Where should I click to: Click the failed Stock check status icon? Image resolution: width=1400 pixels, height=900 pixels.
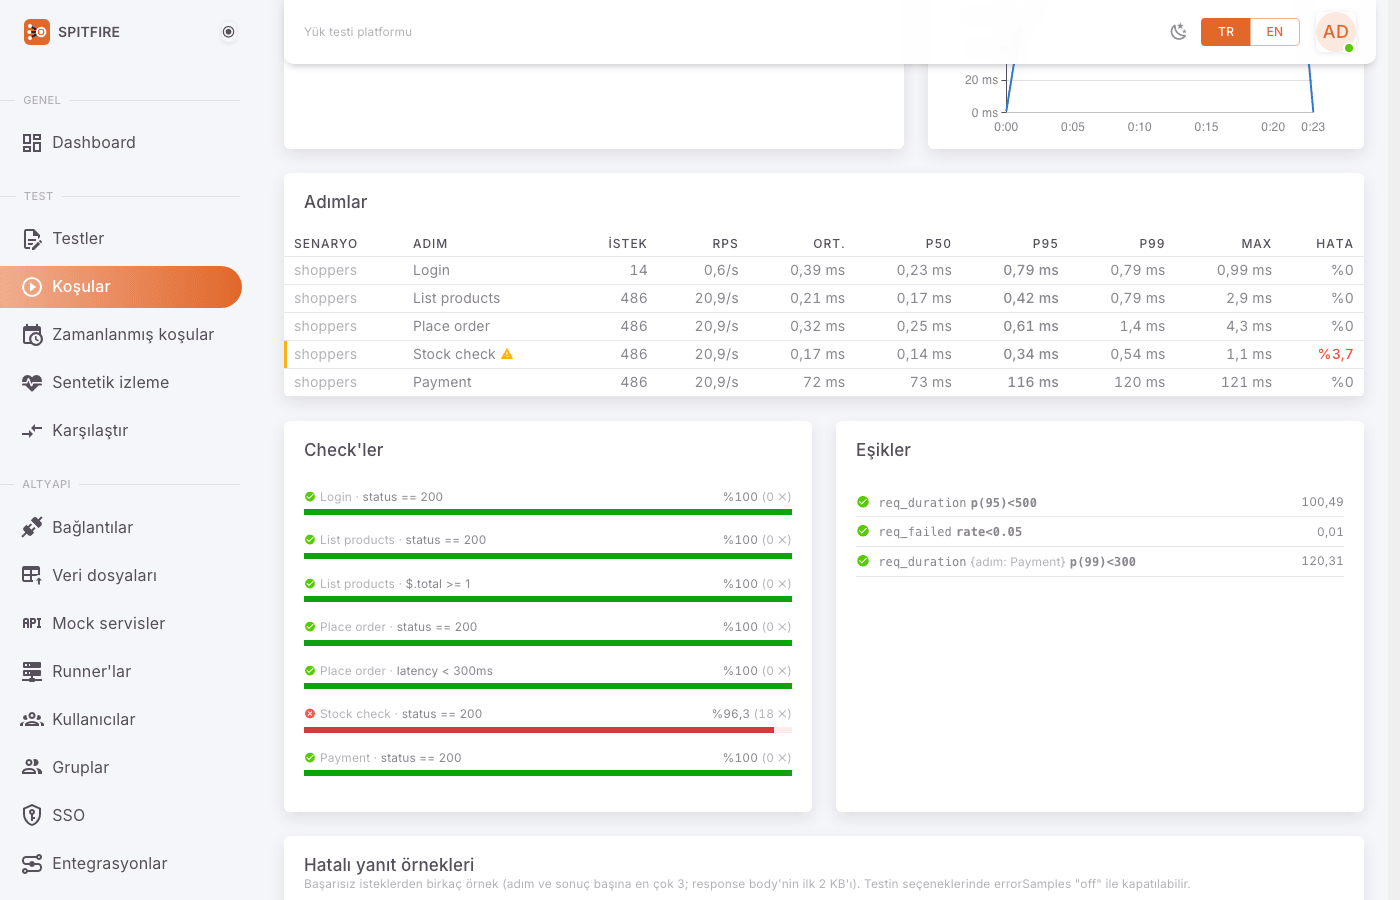pos(310,714)
